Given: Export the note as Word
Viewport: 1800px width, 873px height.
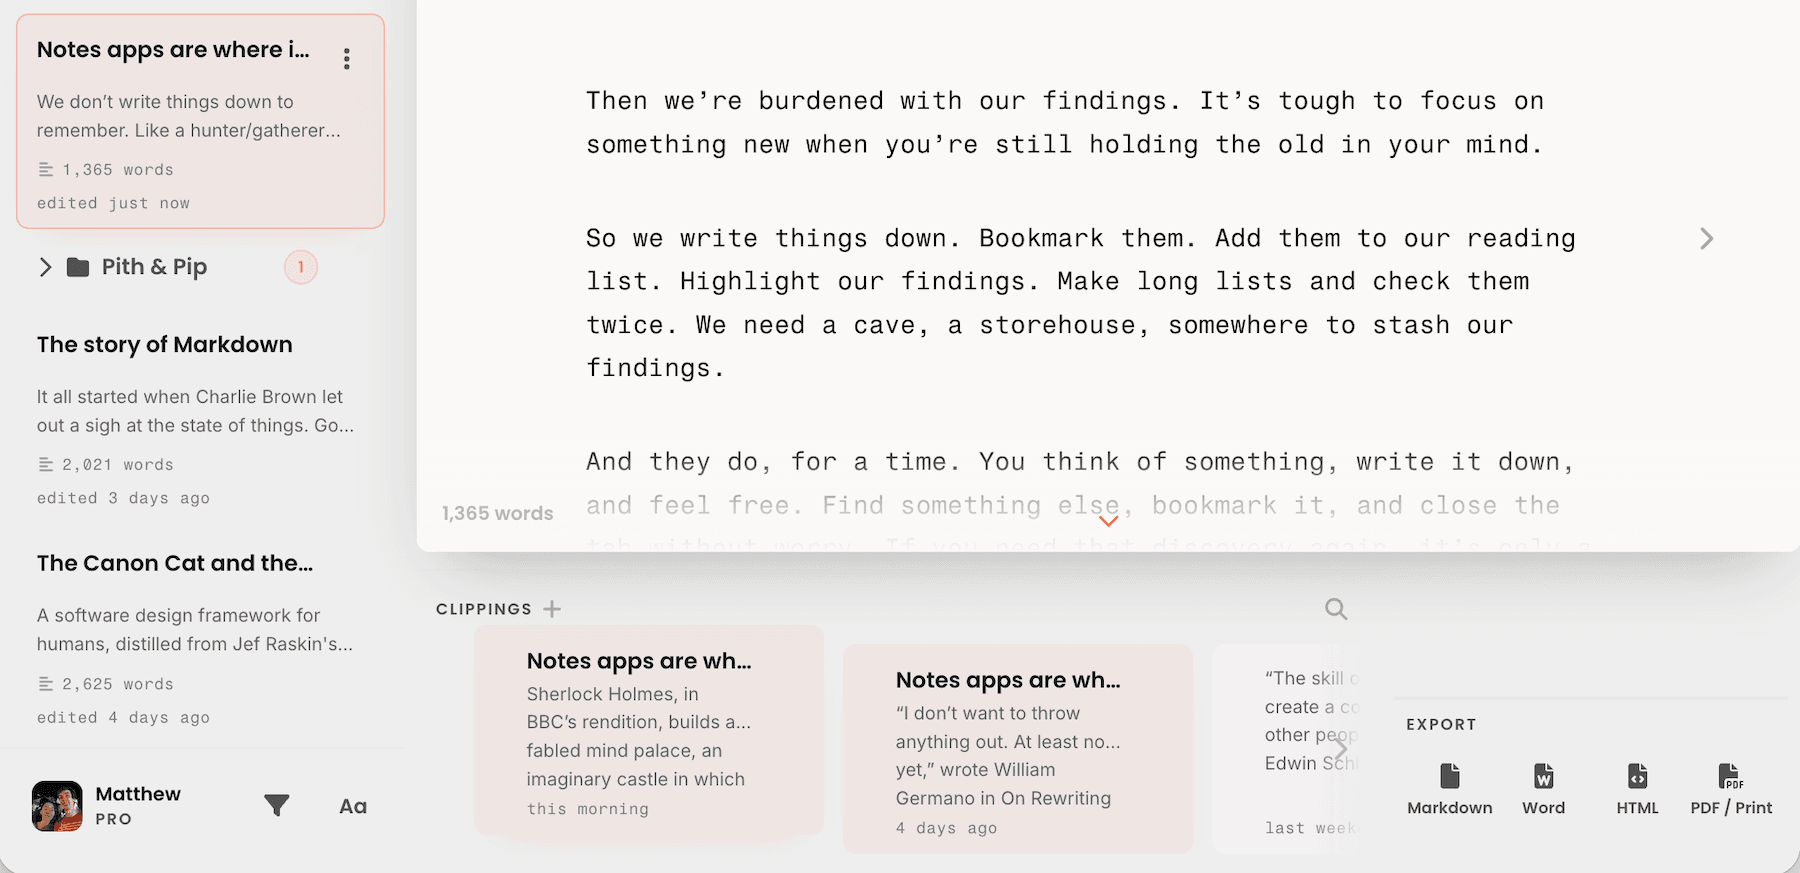Looking at the screenshot, I should (x=1544, y=789).
